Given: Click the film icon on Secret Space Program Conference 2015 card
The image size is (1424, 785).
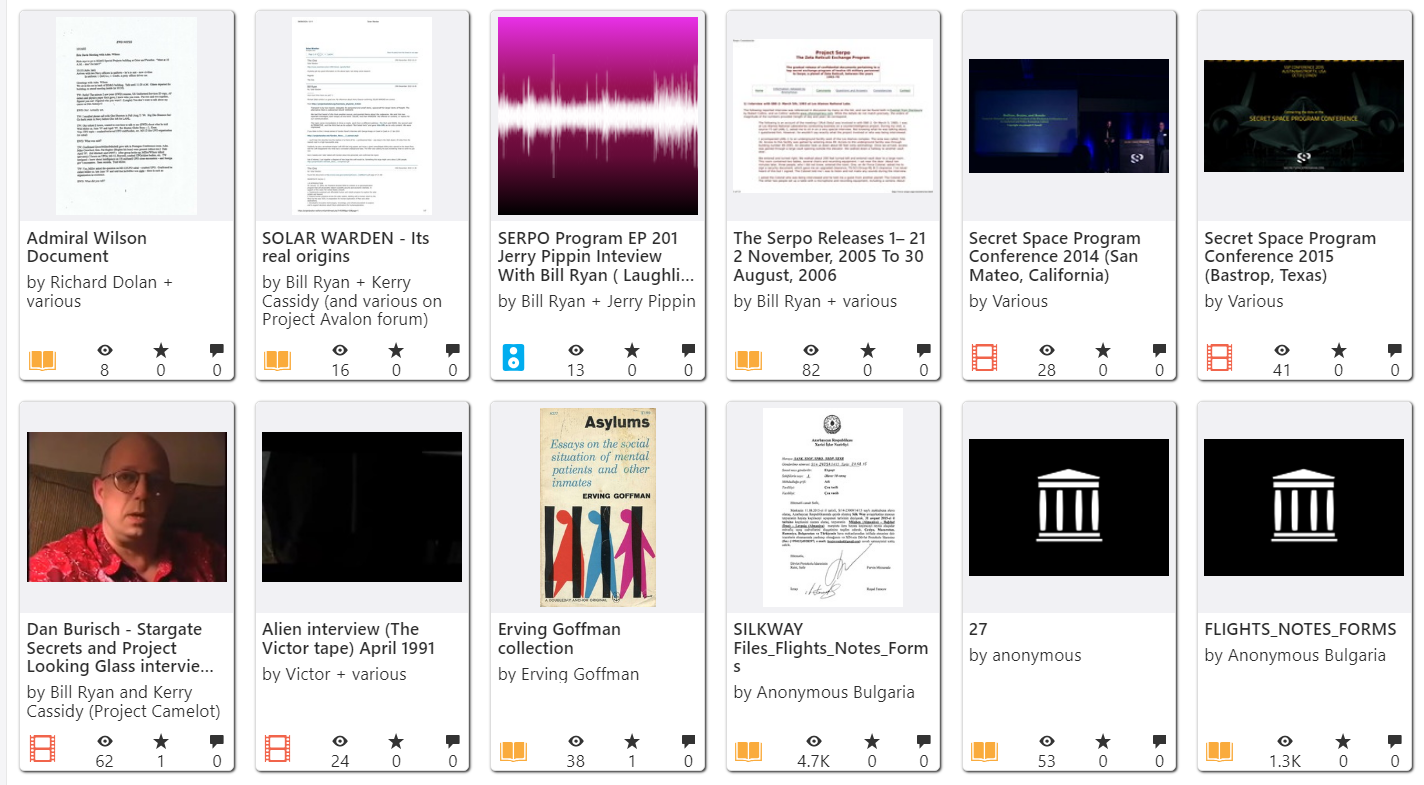Looking at the screenshot, I should click(x=1219, y=357).
